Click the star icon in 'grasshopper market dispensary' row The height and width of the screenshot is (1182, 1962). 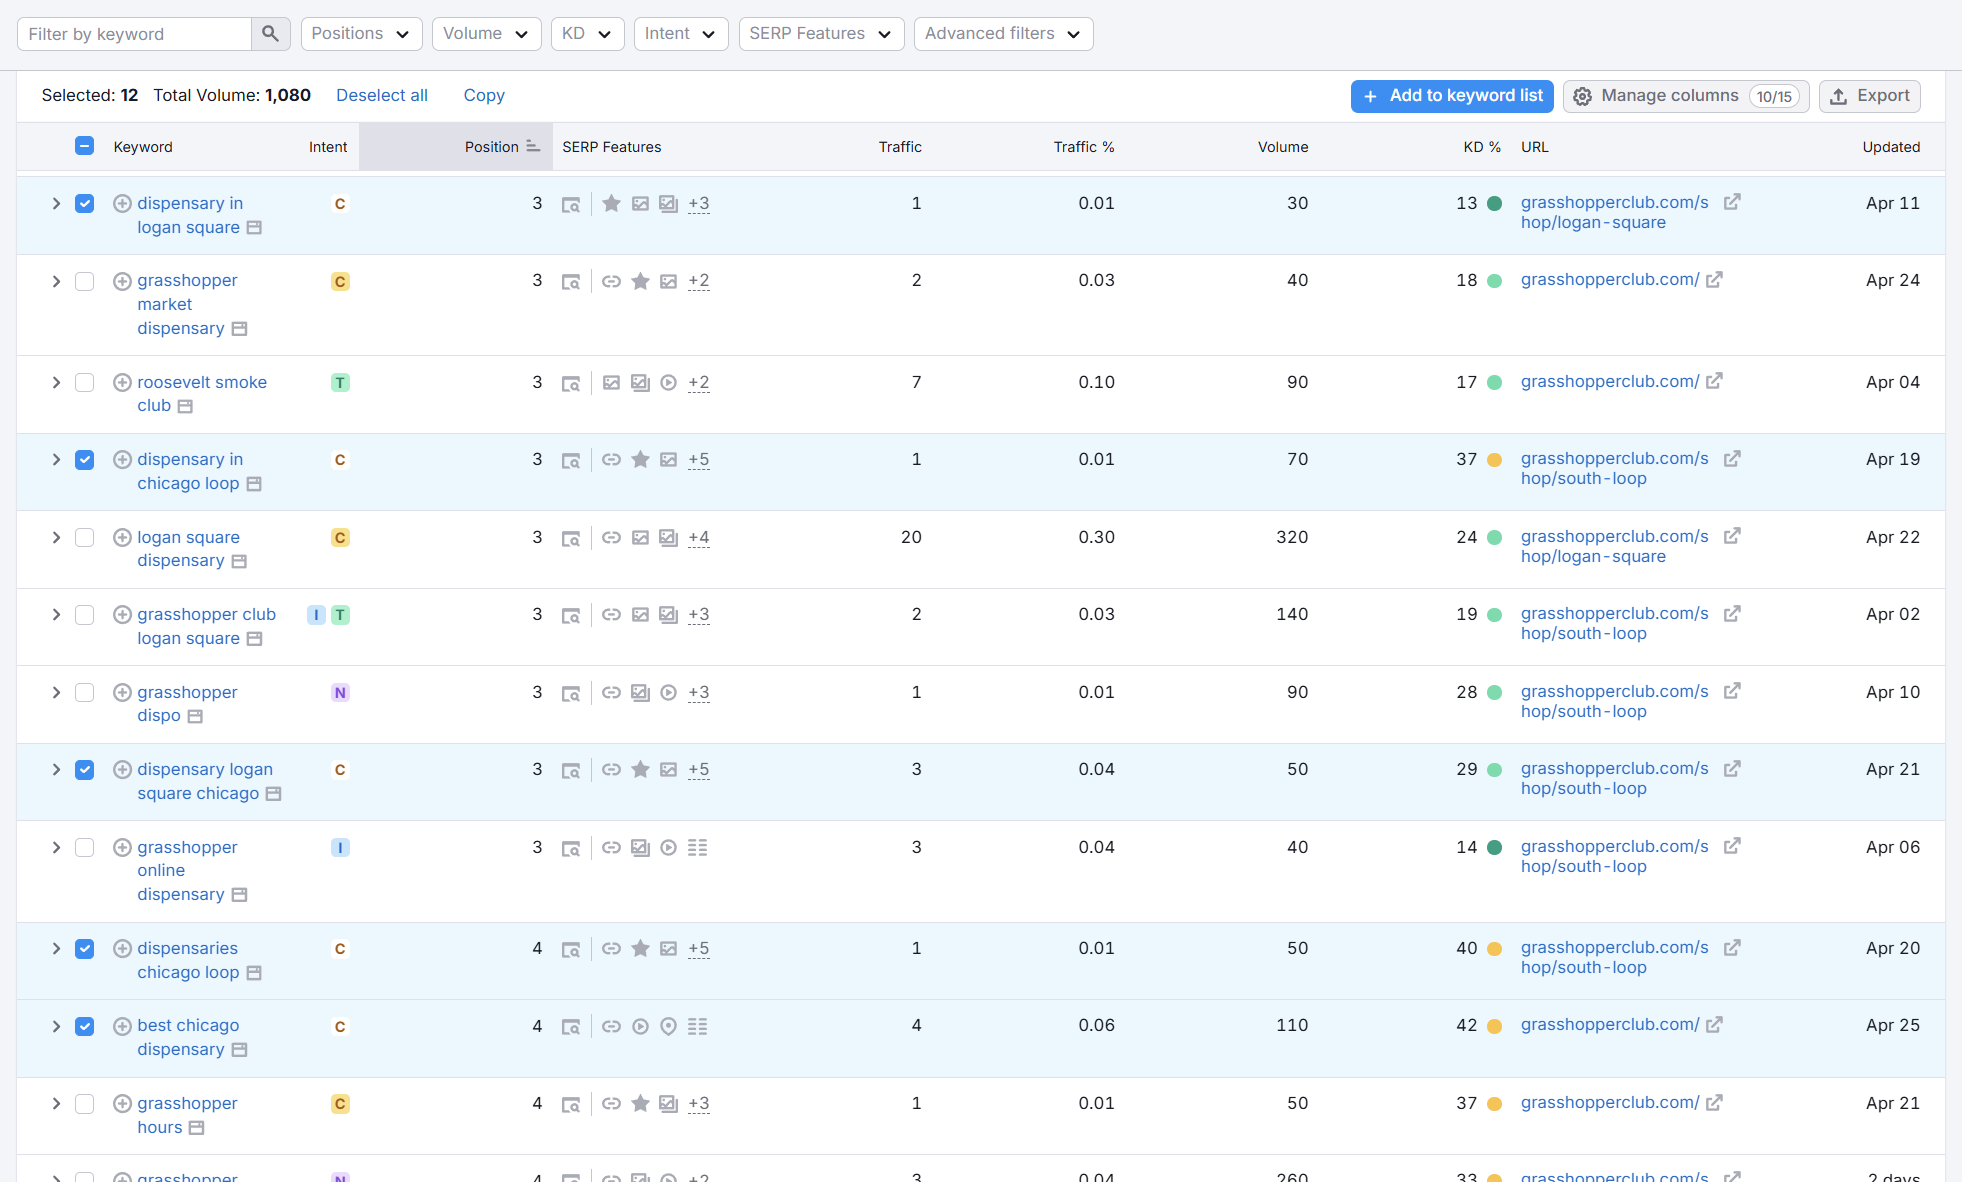tap(640, 281)
